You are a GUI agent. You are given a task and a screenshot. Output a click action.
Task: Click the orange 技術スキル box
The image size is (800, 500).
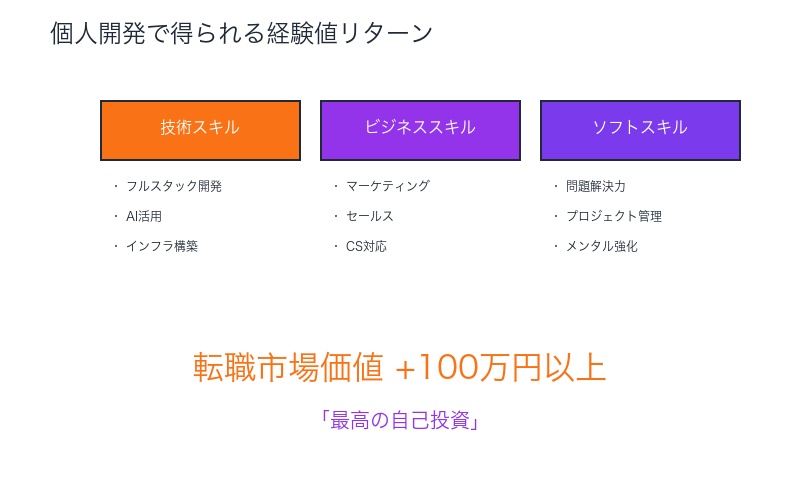(200, 130)
